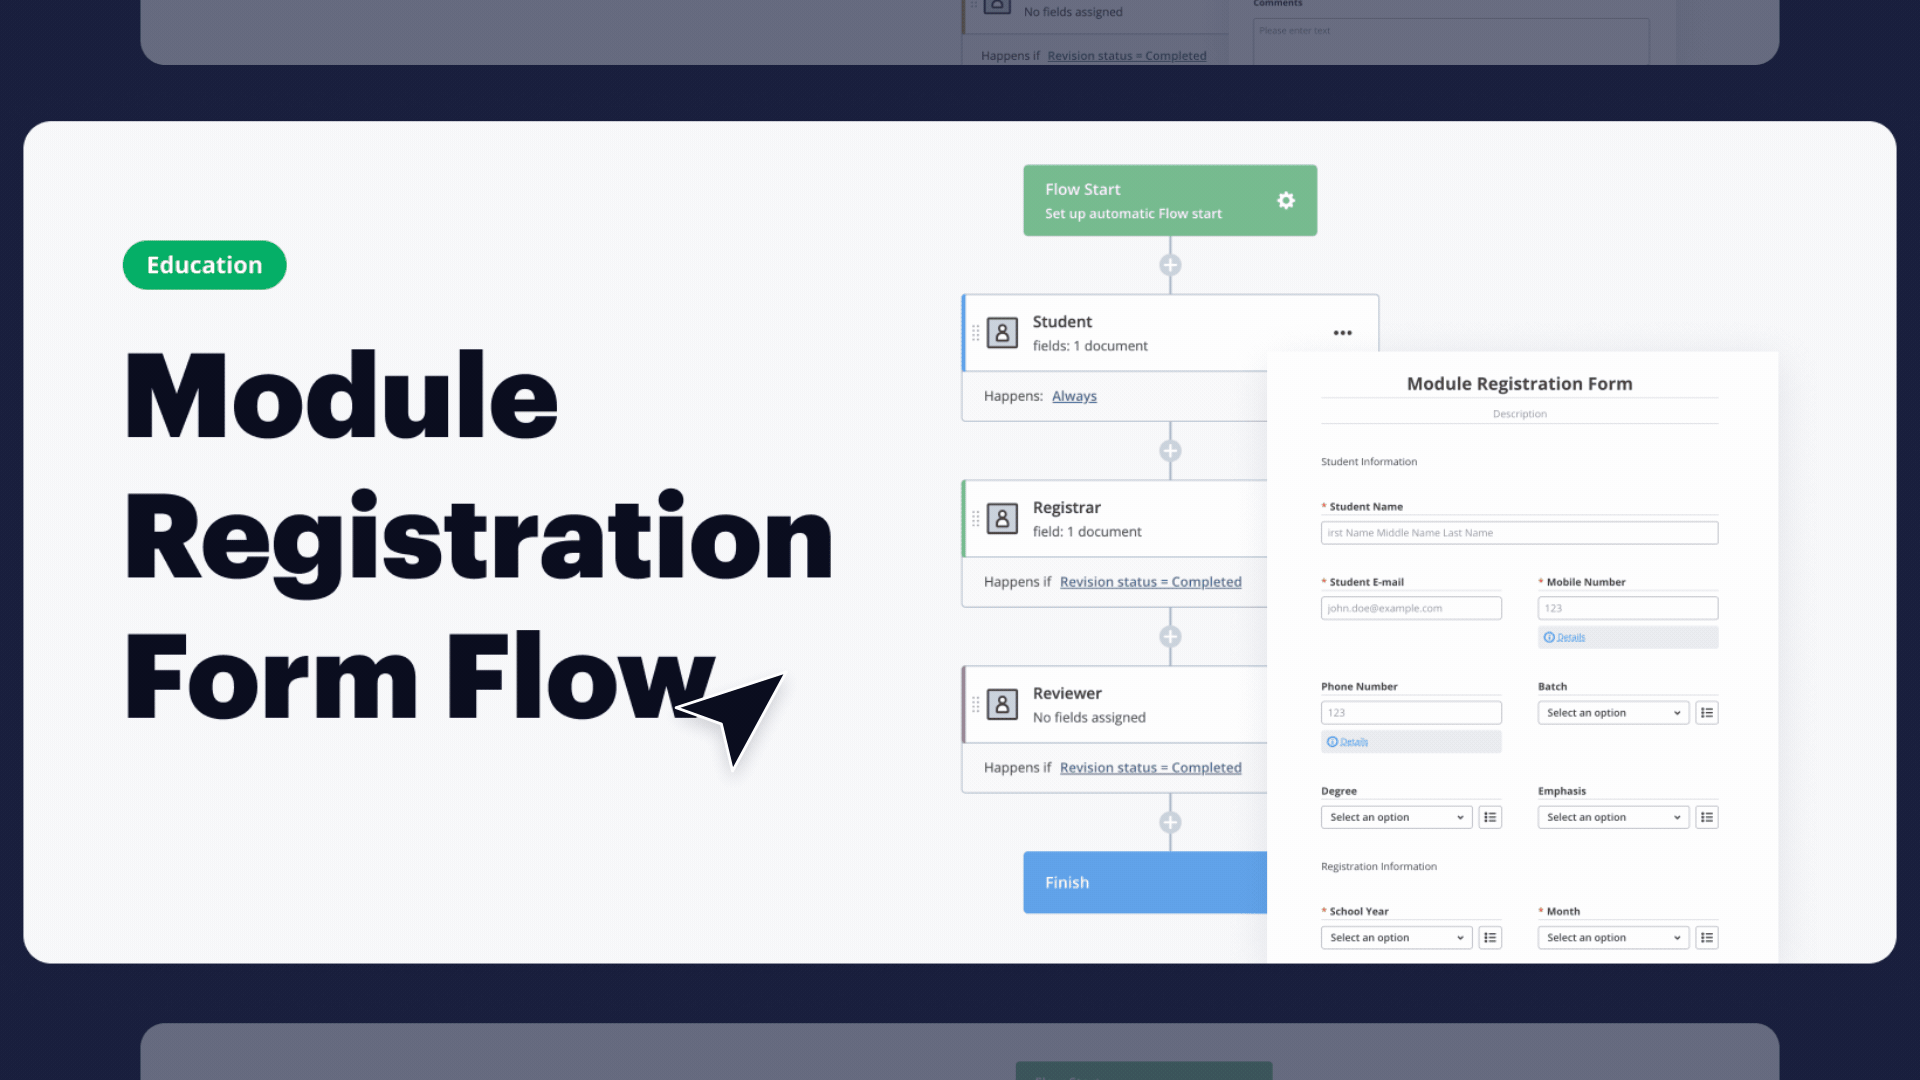Screen dimensions: 1920x1080
Task: Open School Year options list icon
Action: [1490, 938]
